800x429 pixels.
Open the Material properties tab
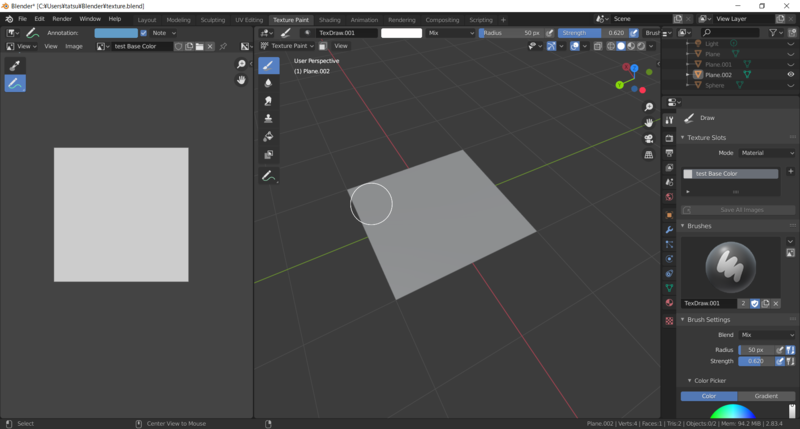pyautogui.click(x=669, y=303)
